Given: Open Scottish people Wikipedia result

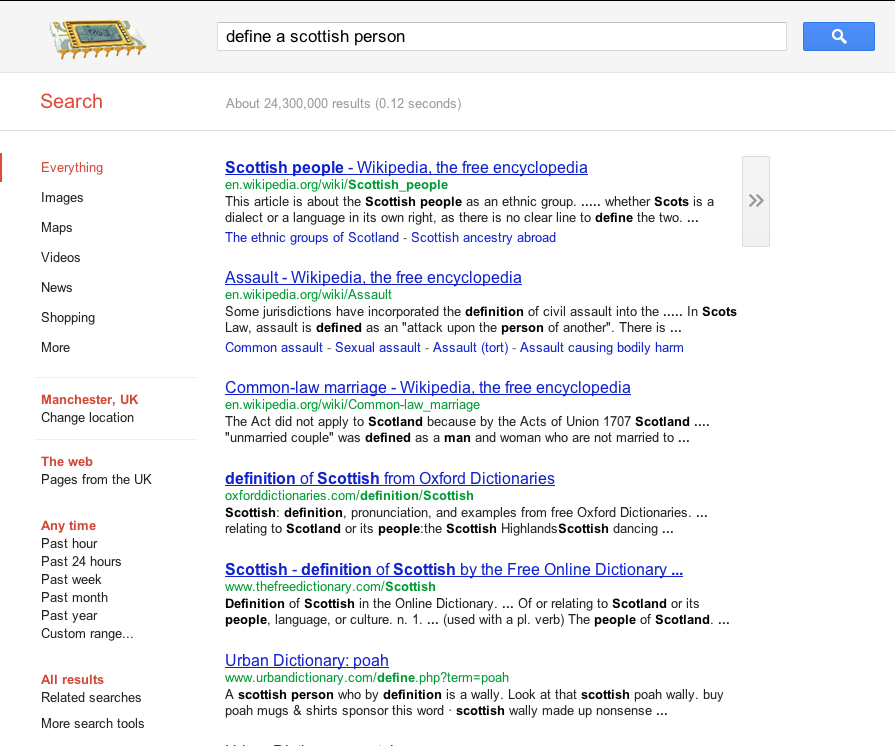Looking at the screenshot, I should (406, 167).
